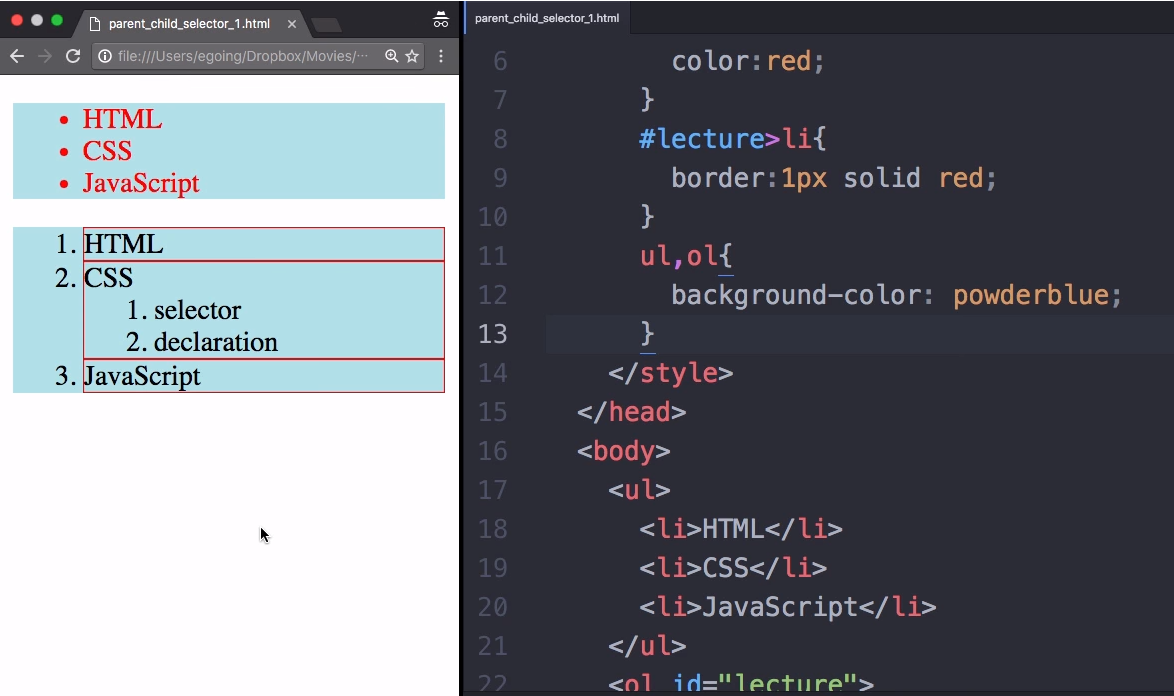Minimize browser window with the yellow button

pos(37,20)
